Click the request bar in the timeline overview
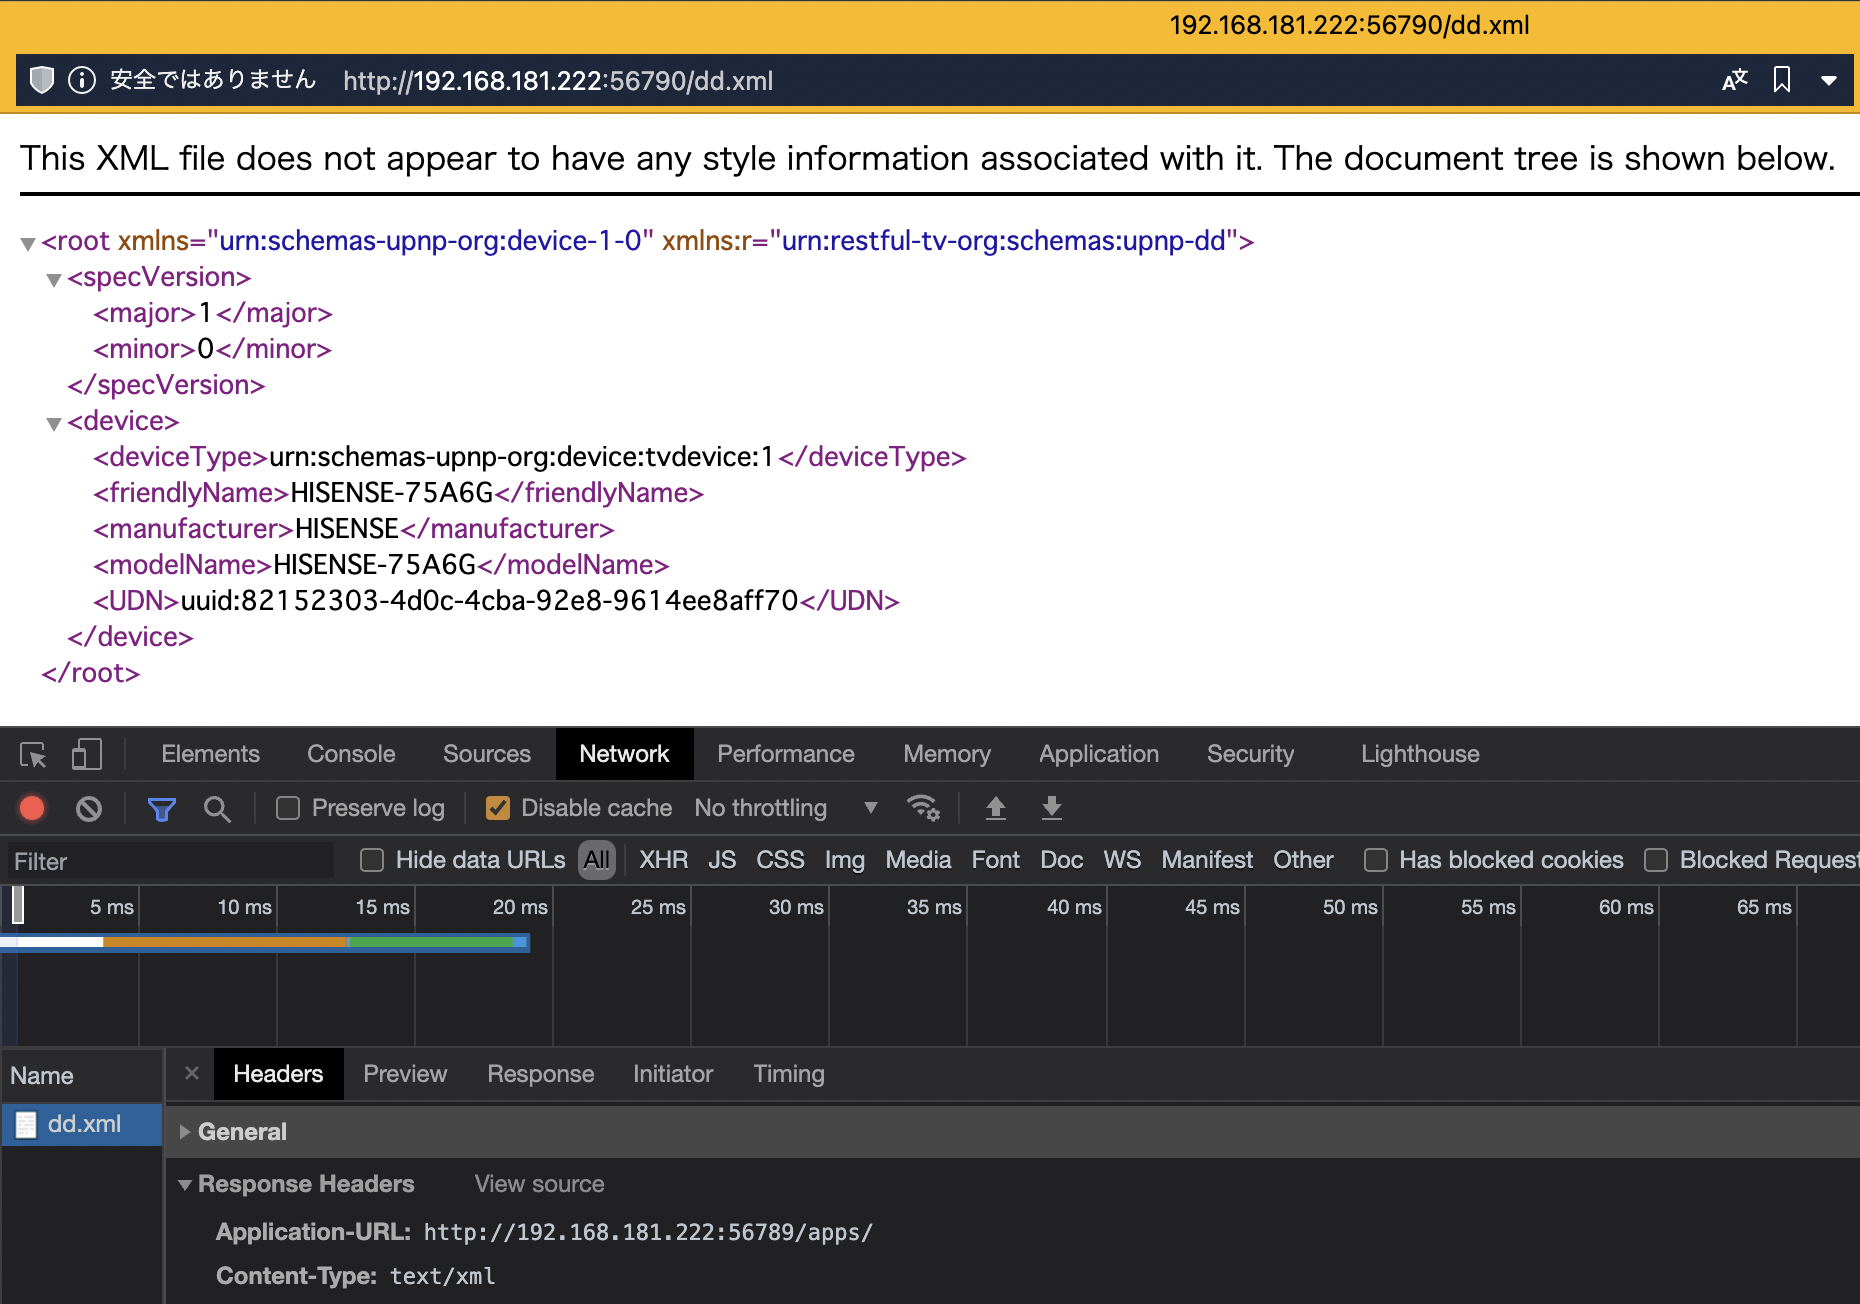The height and width of the screenshot is (1304, 1860). (265, 942)
